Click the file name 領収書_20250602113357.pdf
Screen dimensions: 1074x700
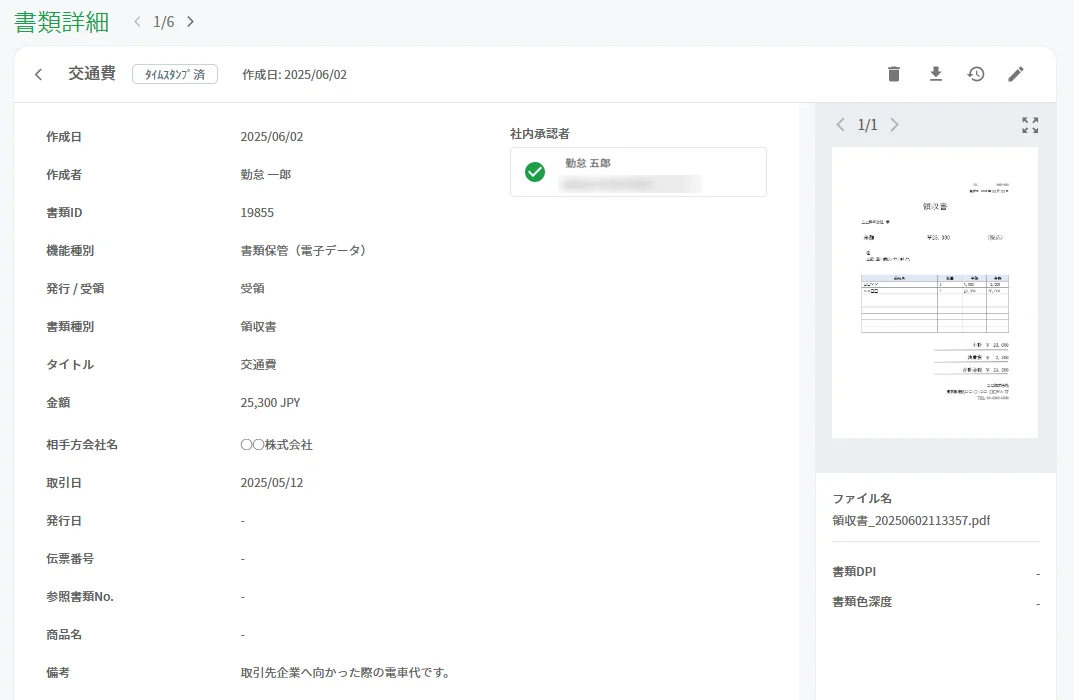click(911, 521)
